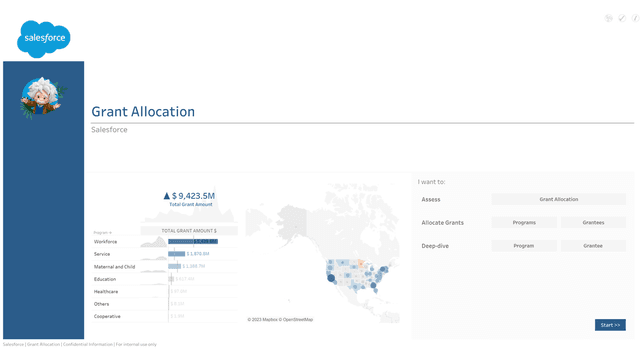The height and width of the screenshot is (363, 640).
Task: Click the Einstein mascot avatar
Action: click(x=41, y=98)
